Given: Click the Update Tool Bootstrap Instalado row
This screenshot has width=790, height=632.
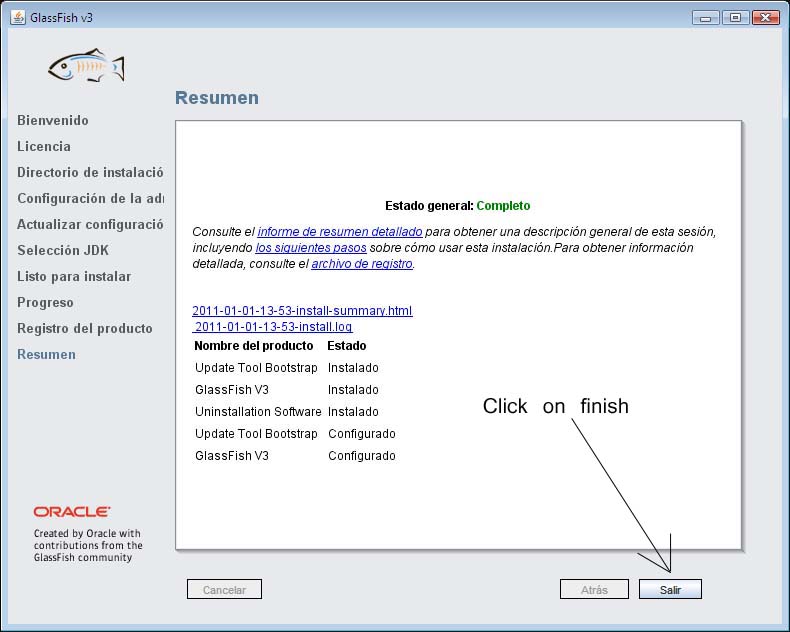Looking at the screenshot, I should (287, 368).
